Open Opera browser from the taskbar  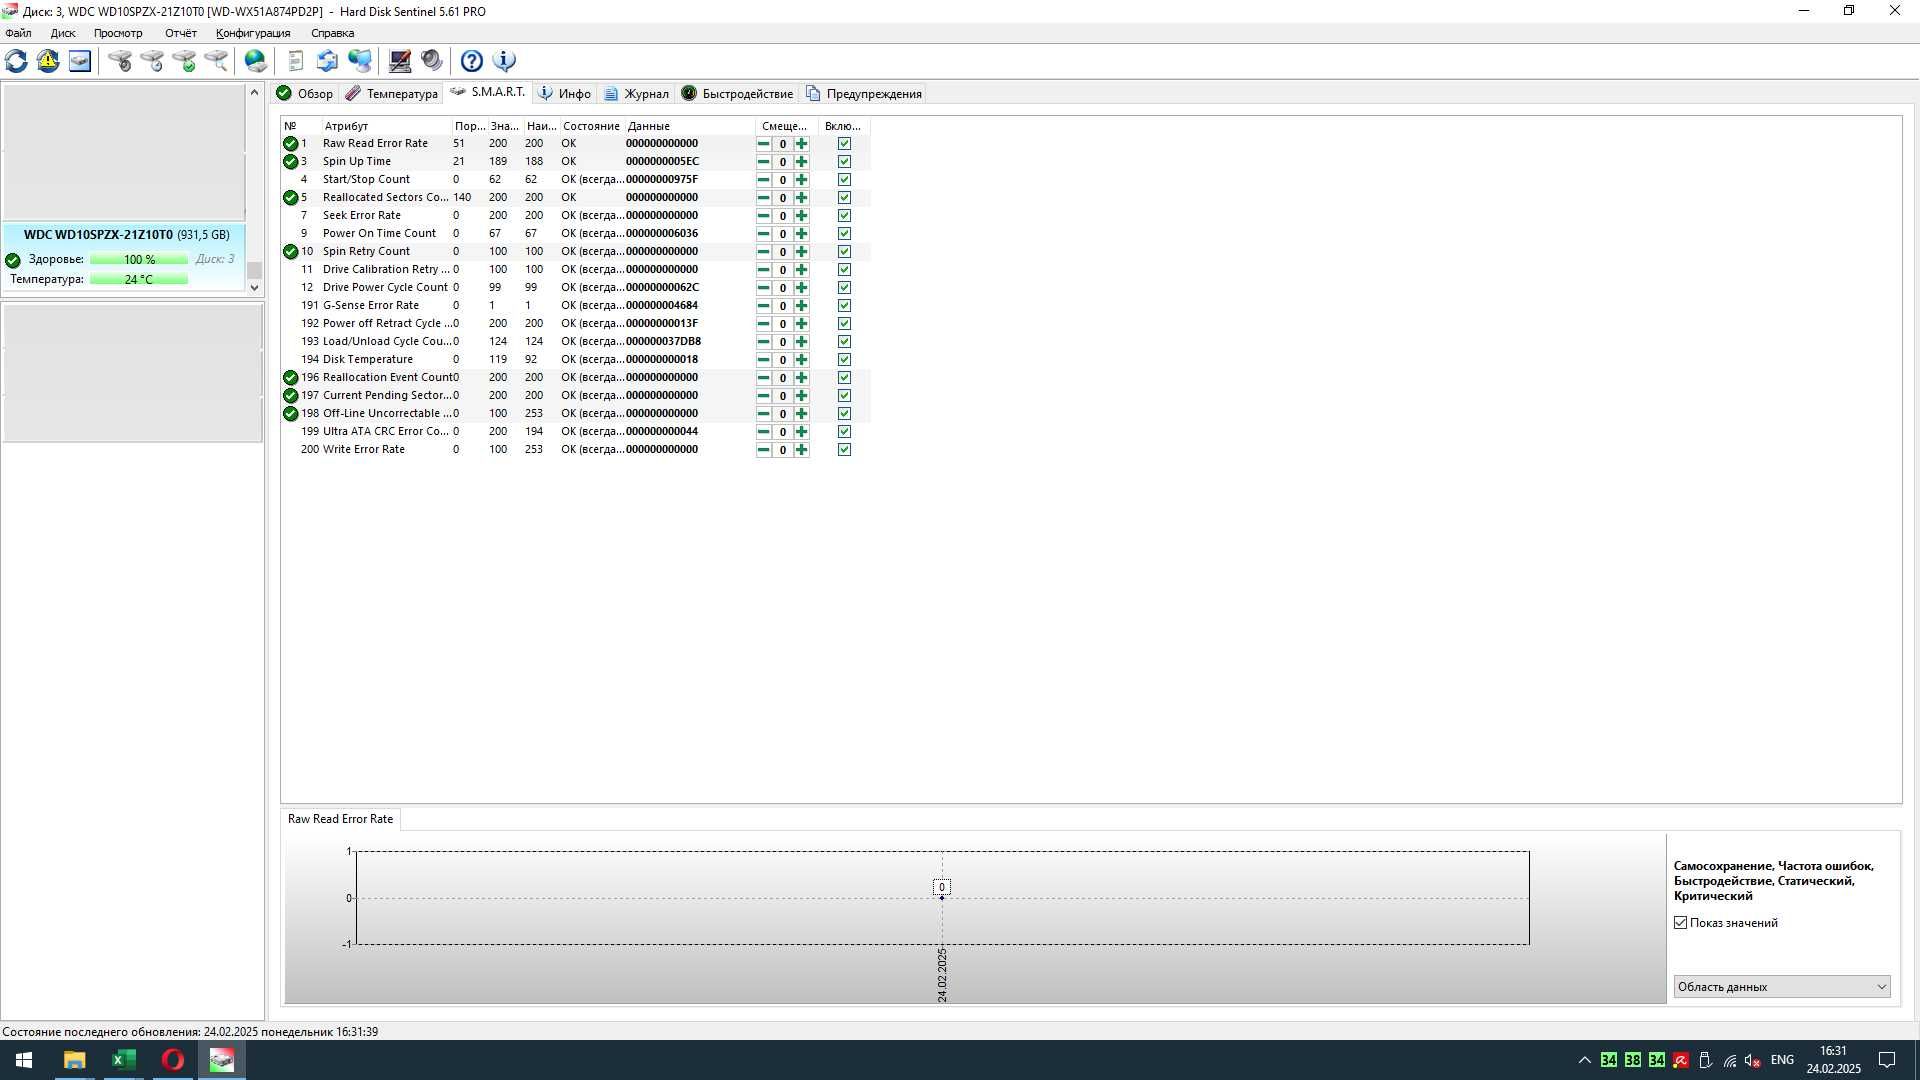coord(173,1060)
